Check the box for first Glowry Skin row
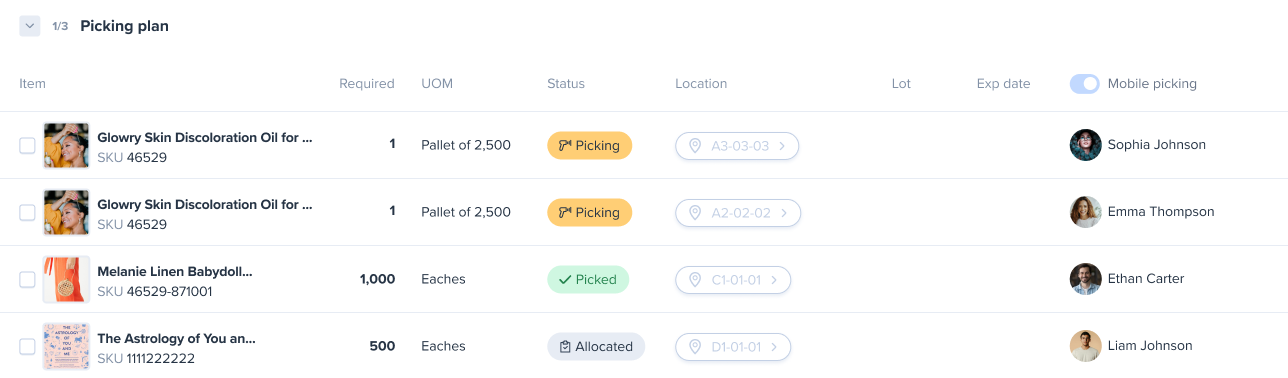 click(27, 145)
